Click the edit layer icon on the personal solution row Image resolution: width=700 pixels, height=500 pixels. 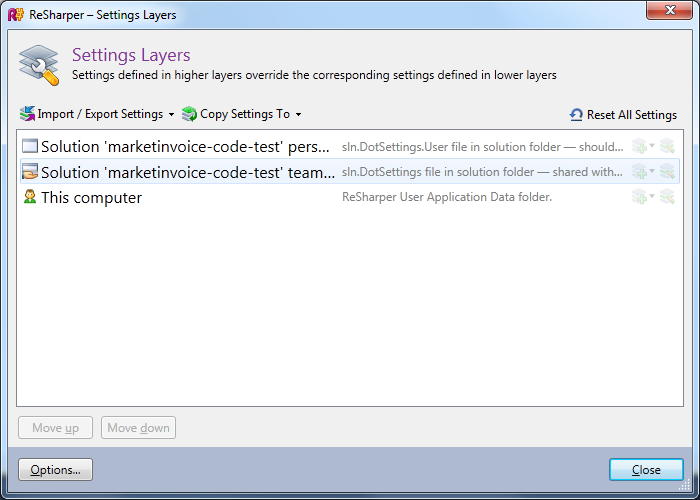tap(667, 146)
